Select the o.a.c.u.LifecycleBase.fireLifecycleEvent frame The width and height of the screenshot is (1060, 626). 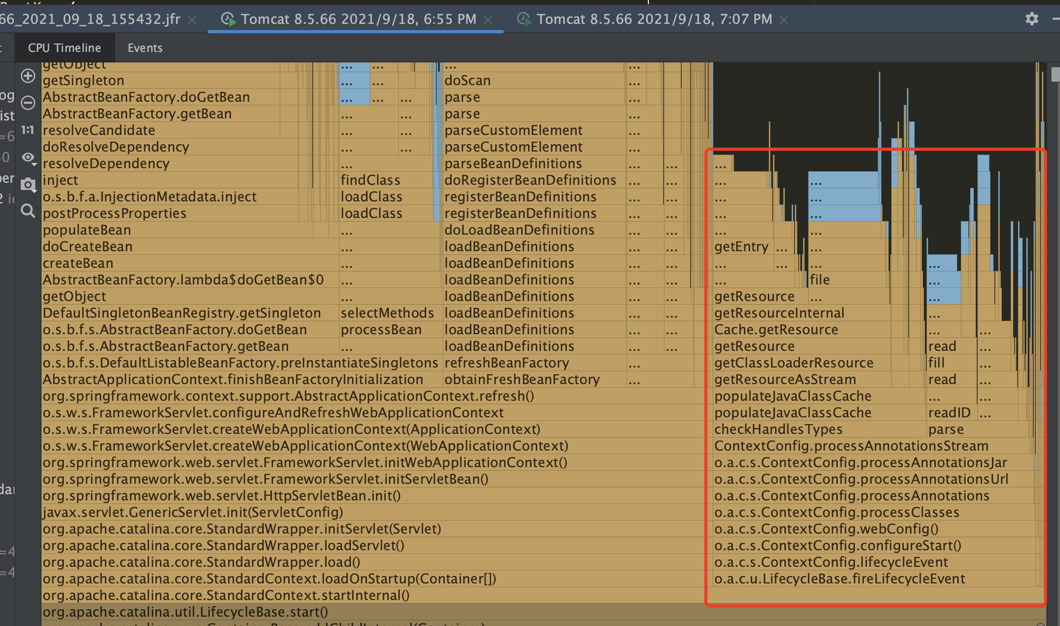pos(839,579)
